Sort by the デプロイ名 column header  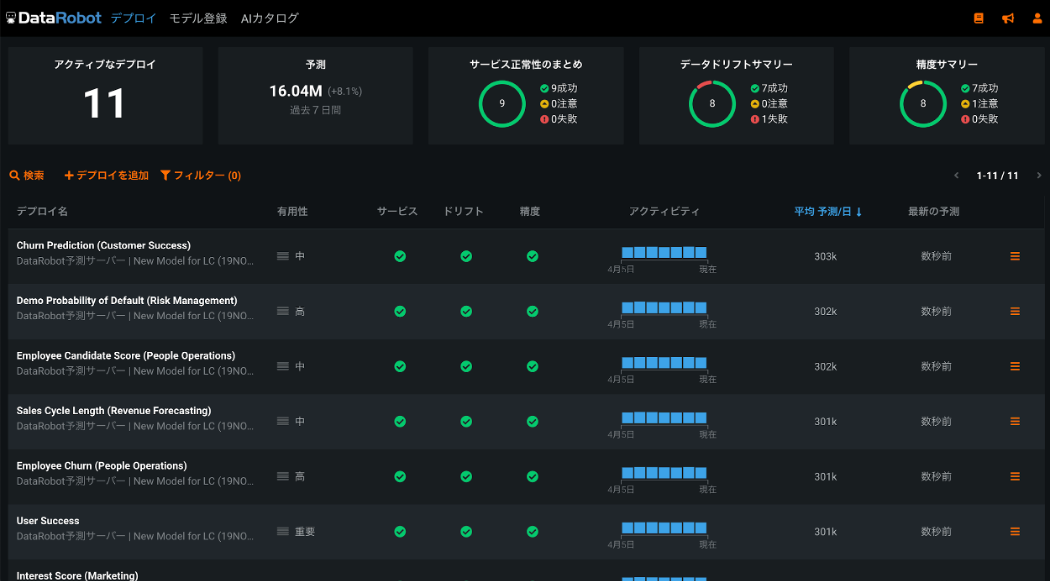42,212
